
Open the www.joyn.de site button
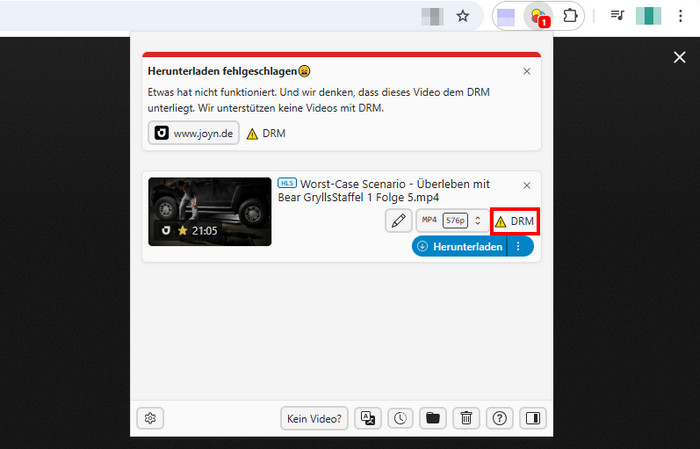(x=193, y=133)
